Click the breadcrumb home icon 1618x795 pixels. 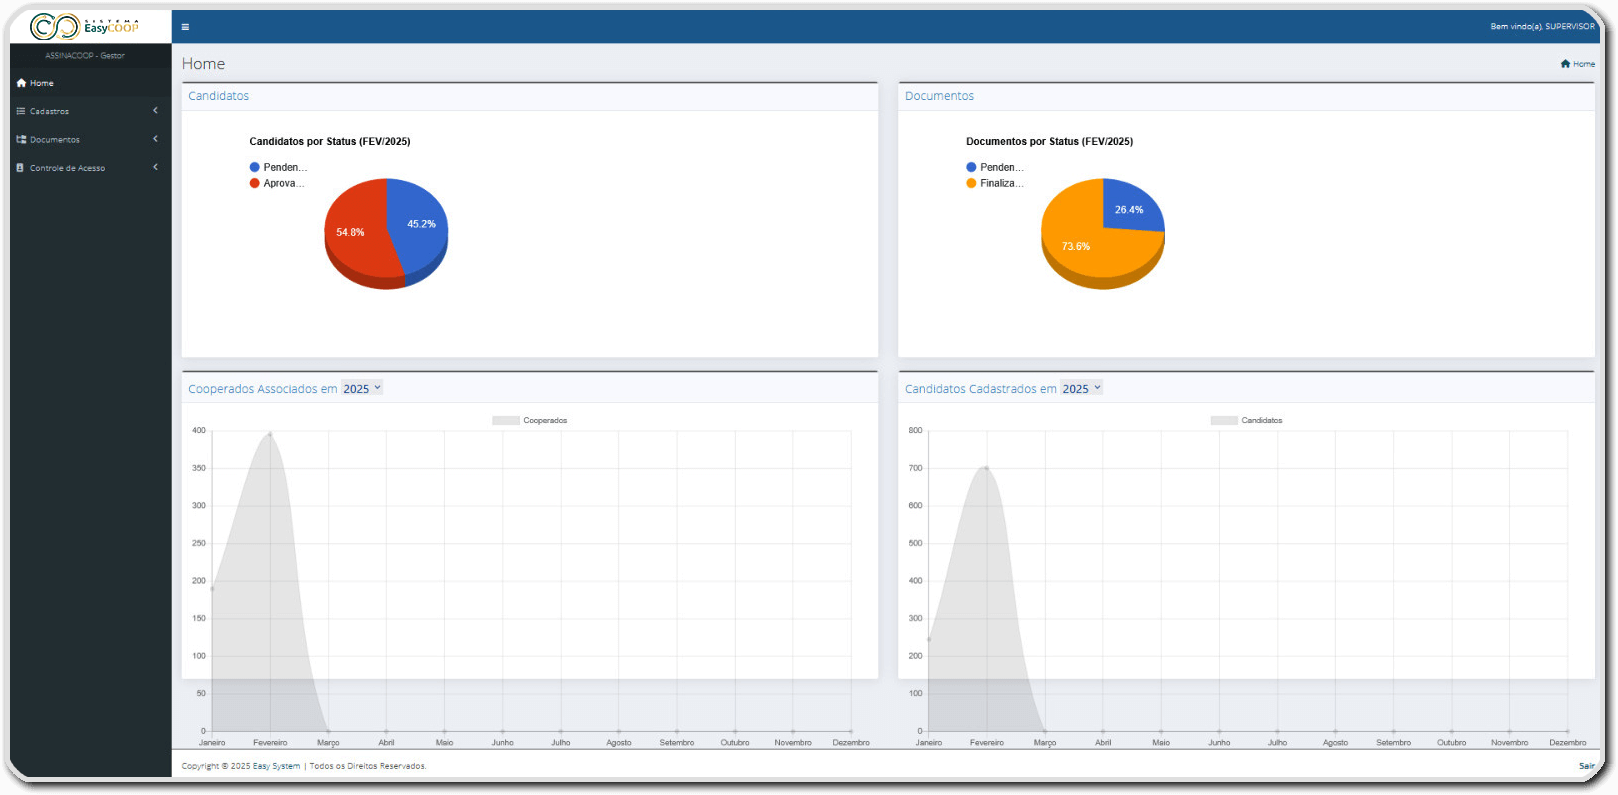coord(1565,64)
